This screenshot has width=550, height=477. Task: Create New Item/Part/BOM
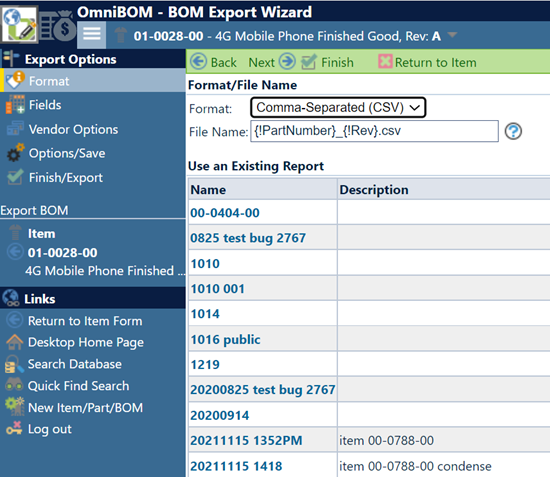tap(86, 408)
